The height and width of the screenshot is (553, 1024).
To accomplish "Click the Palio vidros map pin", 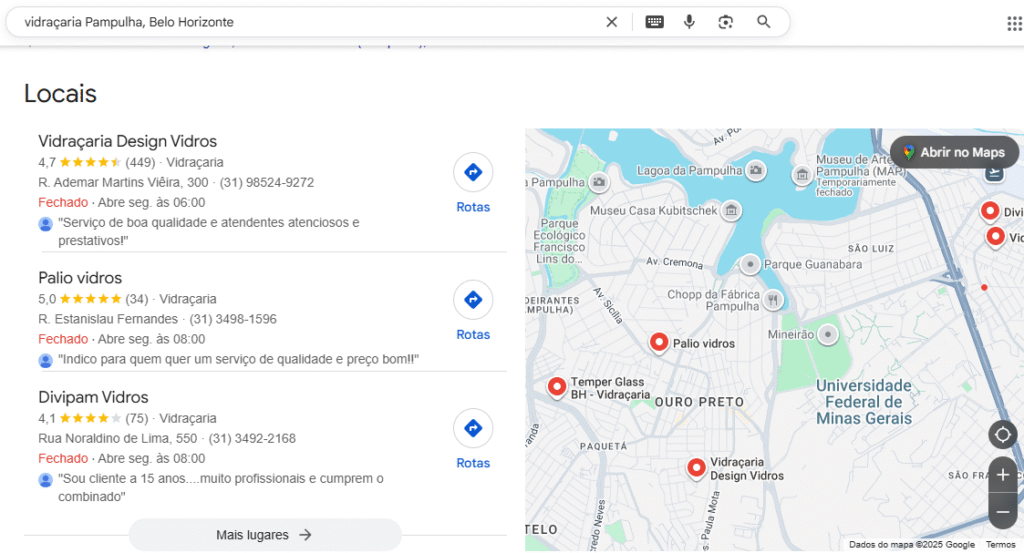I will coord(659,342).
